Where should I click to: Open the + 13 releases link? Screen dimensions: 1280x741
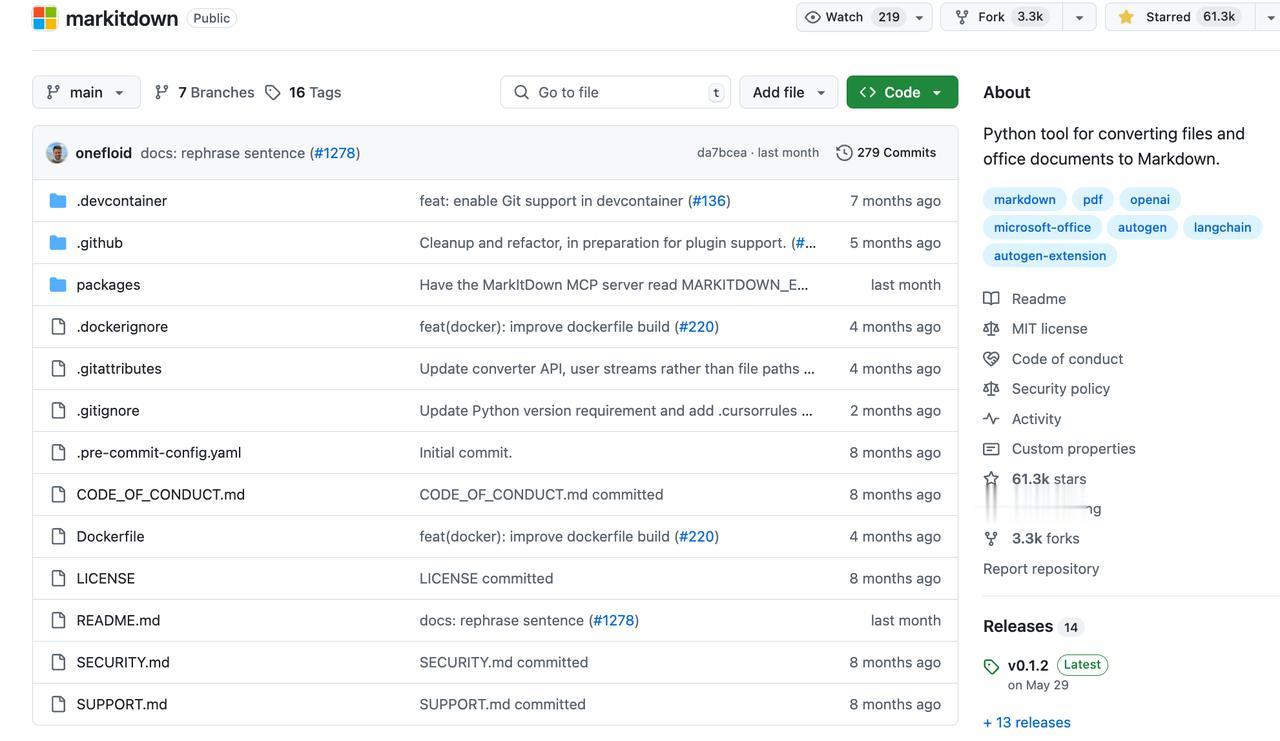pyautogui.click(x=1027, y=723)
